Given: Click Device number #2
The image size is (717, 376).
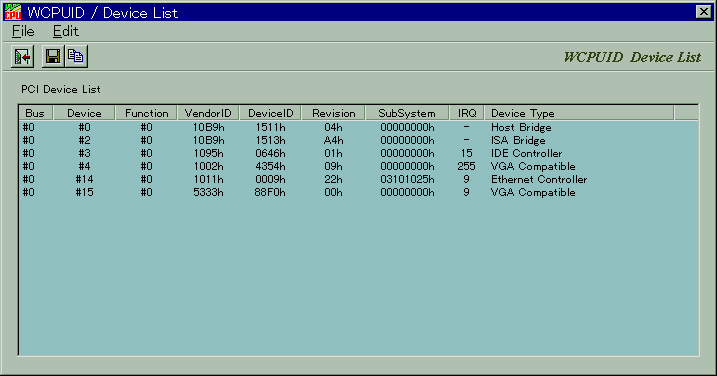Looking at the screenshot, I should click(84, 140).
